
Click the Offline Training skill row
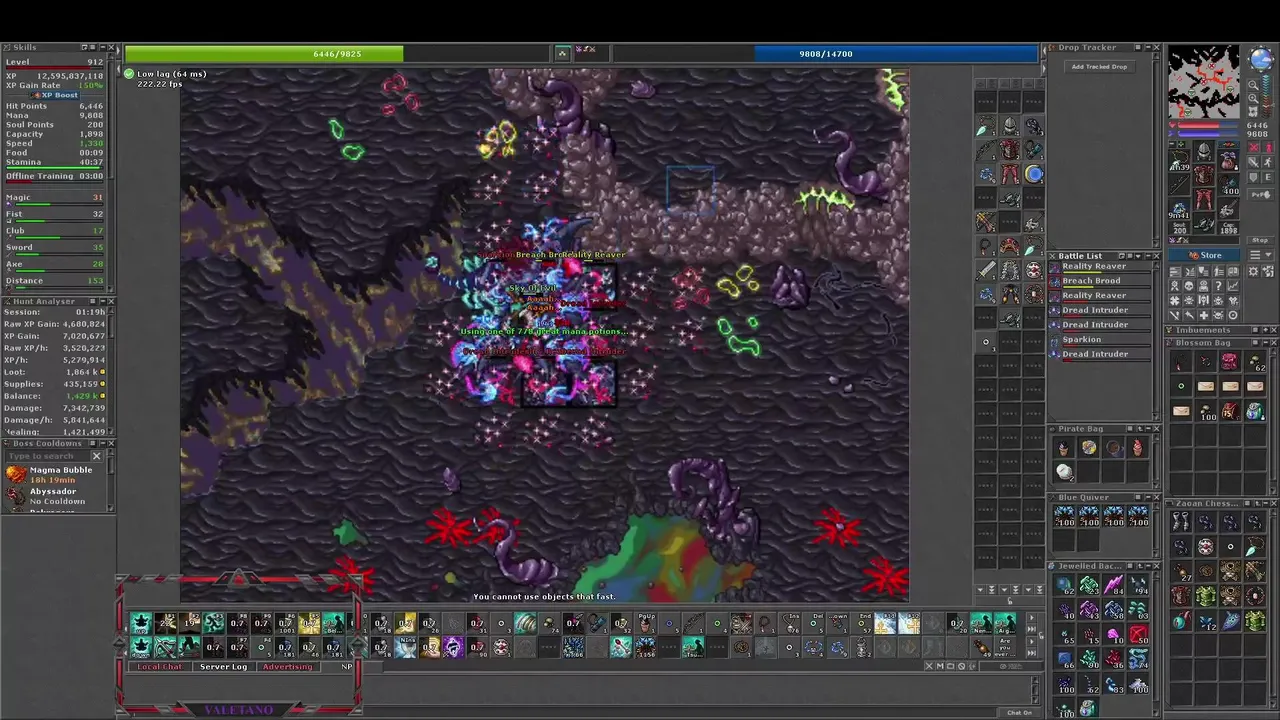pyautogui.click(x=55, y=177)
